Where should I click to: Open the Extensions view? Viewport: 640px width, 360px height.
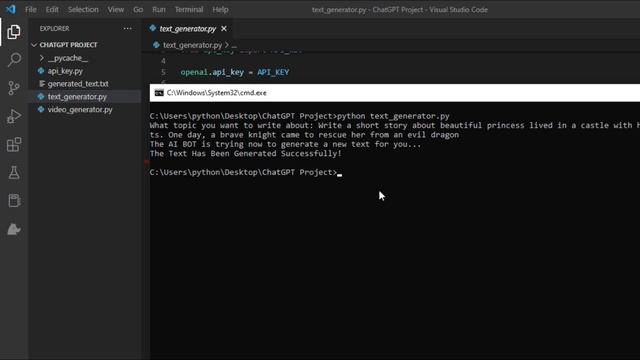click(x=14, y=144)
